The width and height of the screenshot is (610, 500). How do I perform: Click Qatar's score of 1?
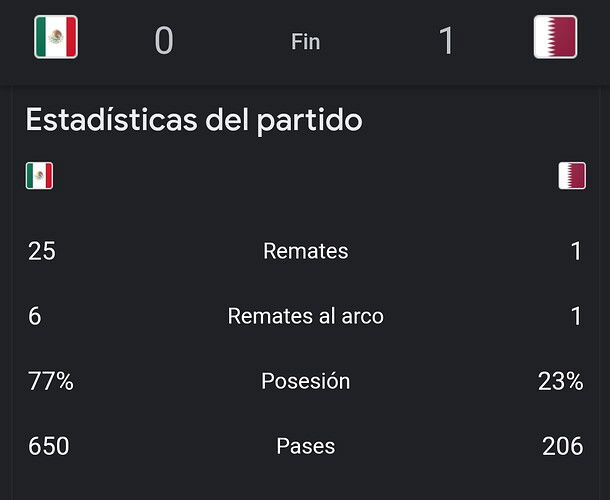pyautogui.click(x=446, y=40)
